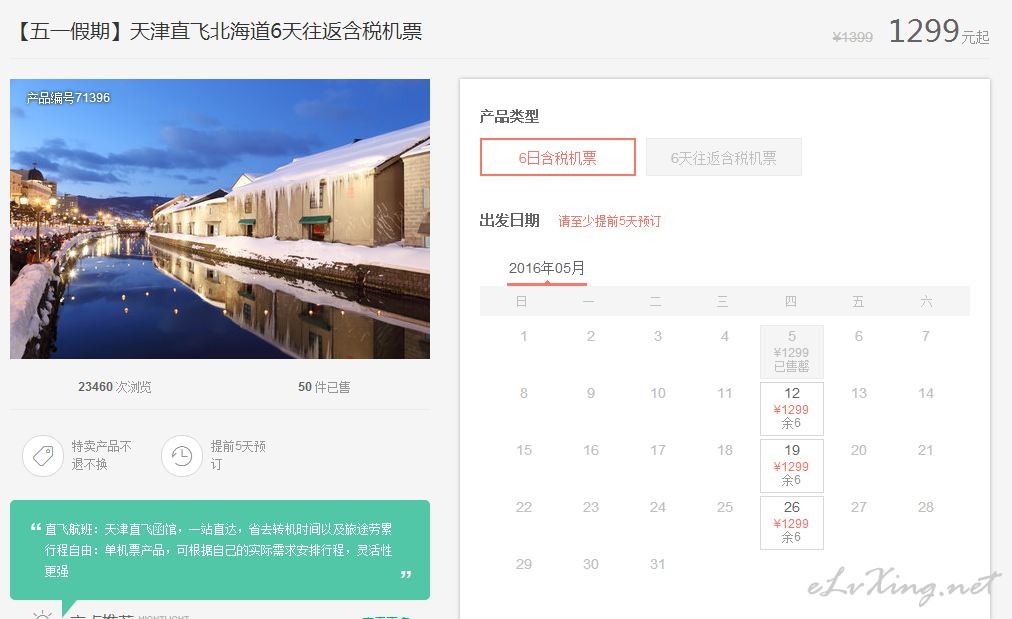This screenshot has height=619, width=1012.
Task: Click the 产品类型 section heading
Action: pos(509,116)
